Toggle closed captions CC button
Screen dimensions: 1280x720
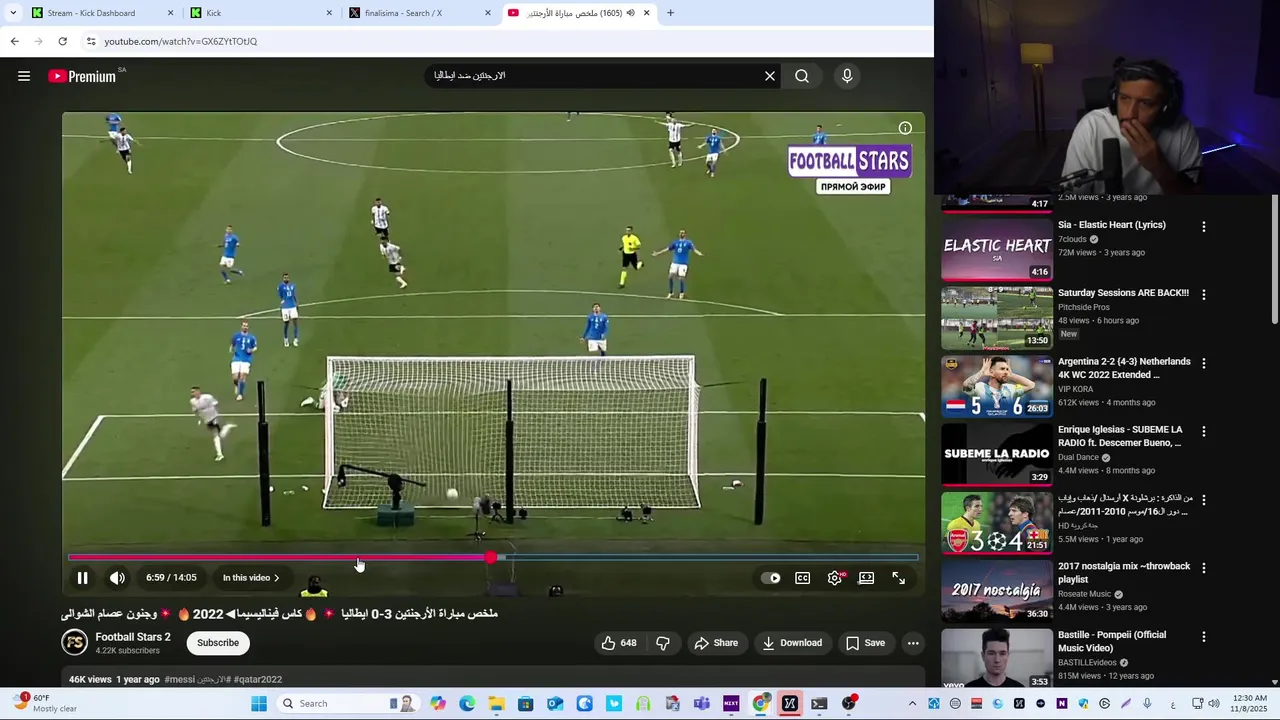(x=802, y=578)
